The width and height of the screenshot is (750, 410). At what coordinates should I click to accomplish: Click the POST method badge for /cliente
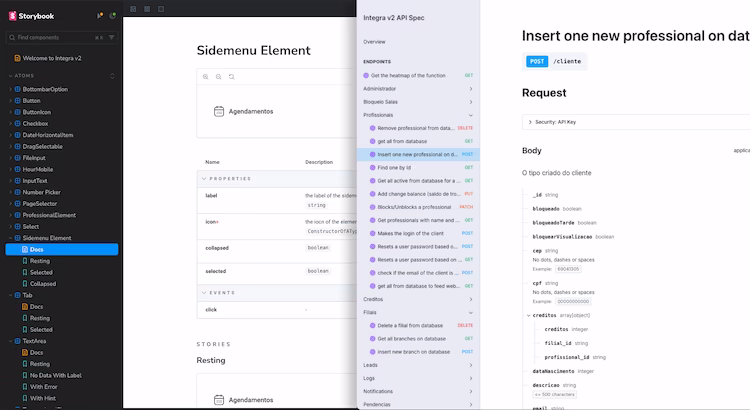pos(537,61)
